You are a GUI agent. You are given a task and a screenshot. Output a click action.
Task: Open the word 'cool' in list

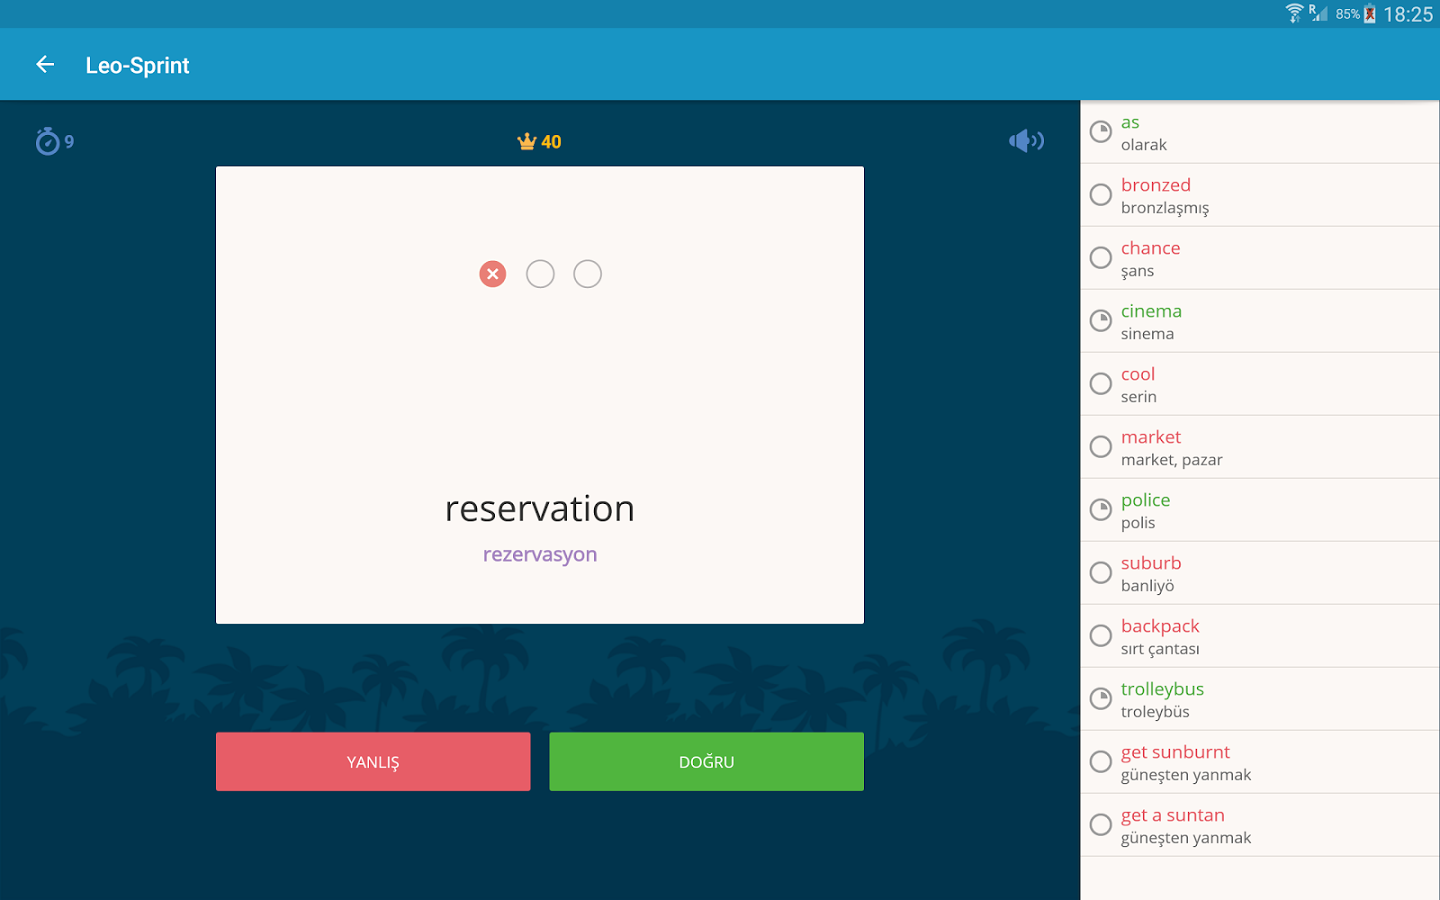click(1138, 374)
